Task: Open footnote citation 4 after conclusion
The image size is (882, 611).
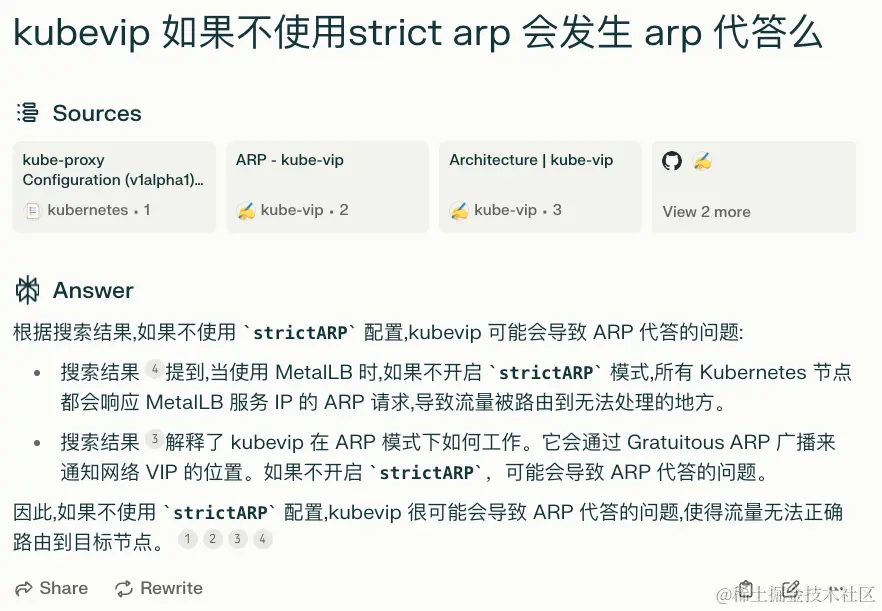Action: pos(262,539)
